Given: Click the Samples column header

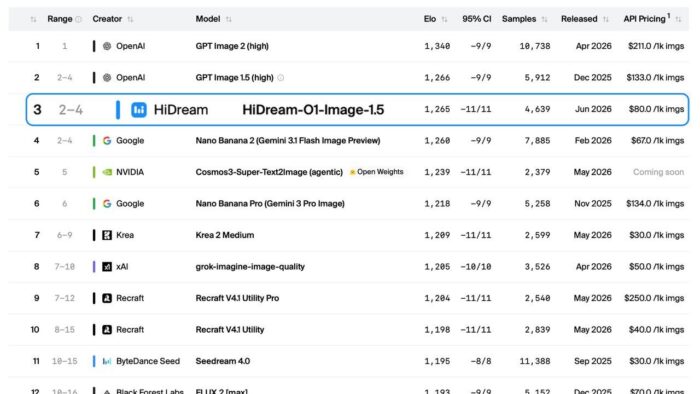Looking at the screenshot, I should [x=519, y=19].
